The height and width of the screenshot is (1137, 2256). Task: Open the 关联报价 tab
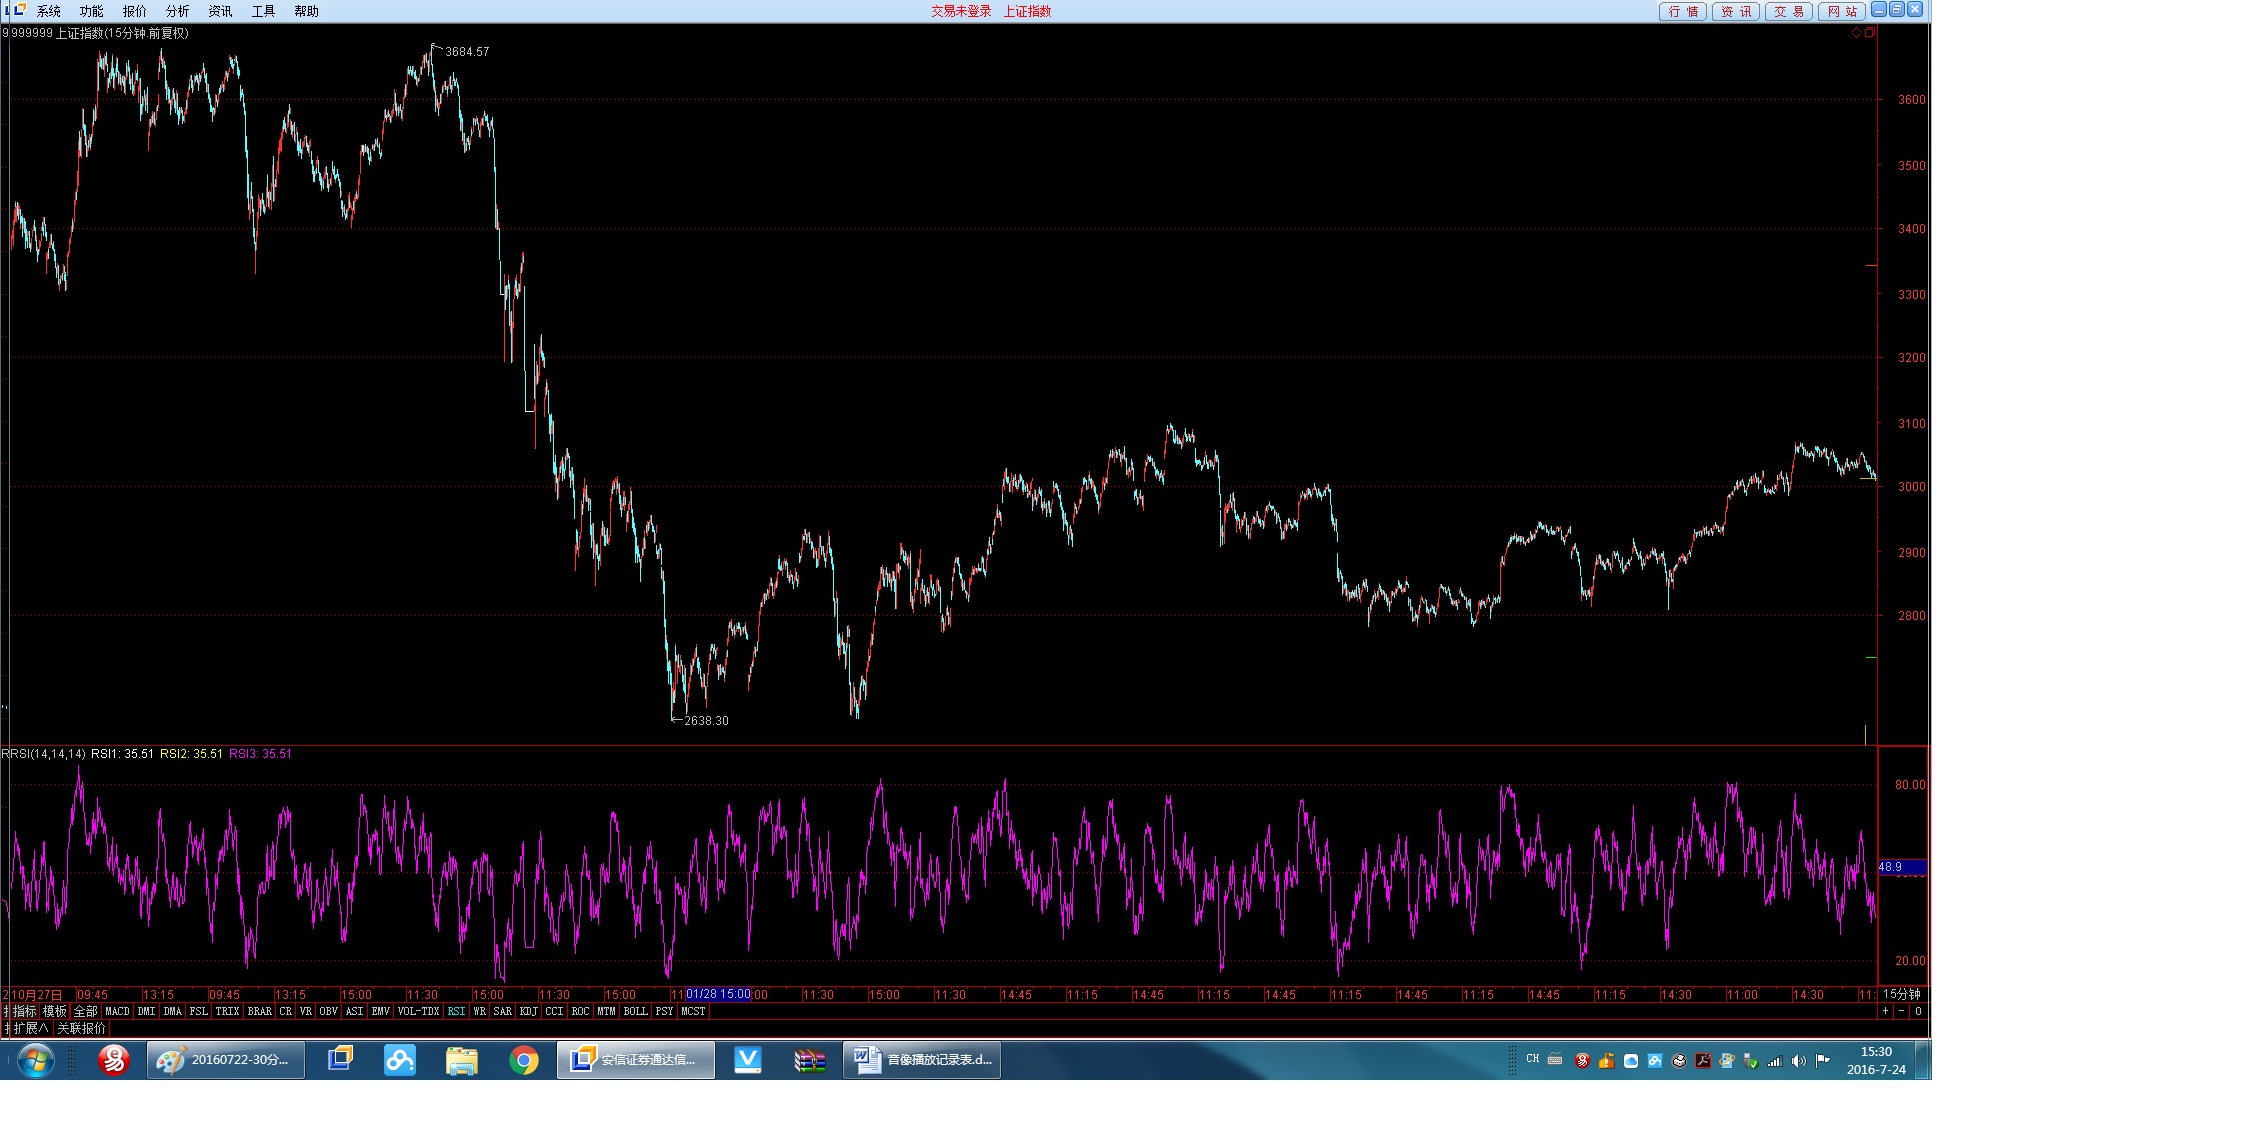pos(80,1028)
